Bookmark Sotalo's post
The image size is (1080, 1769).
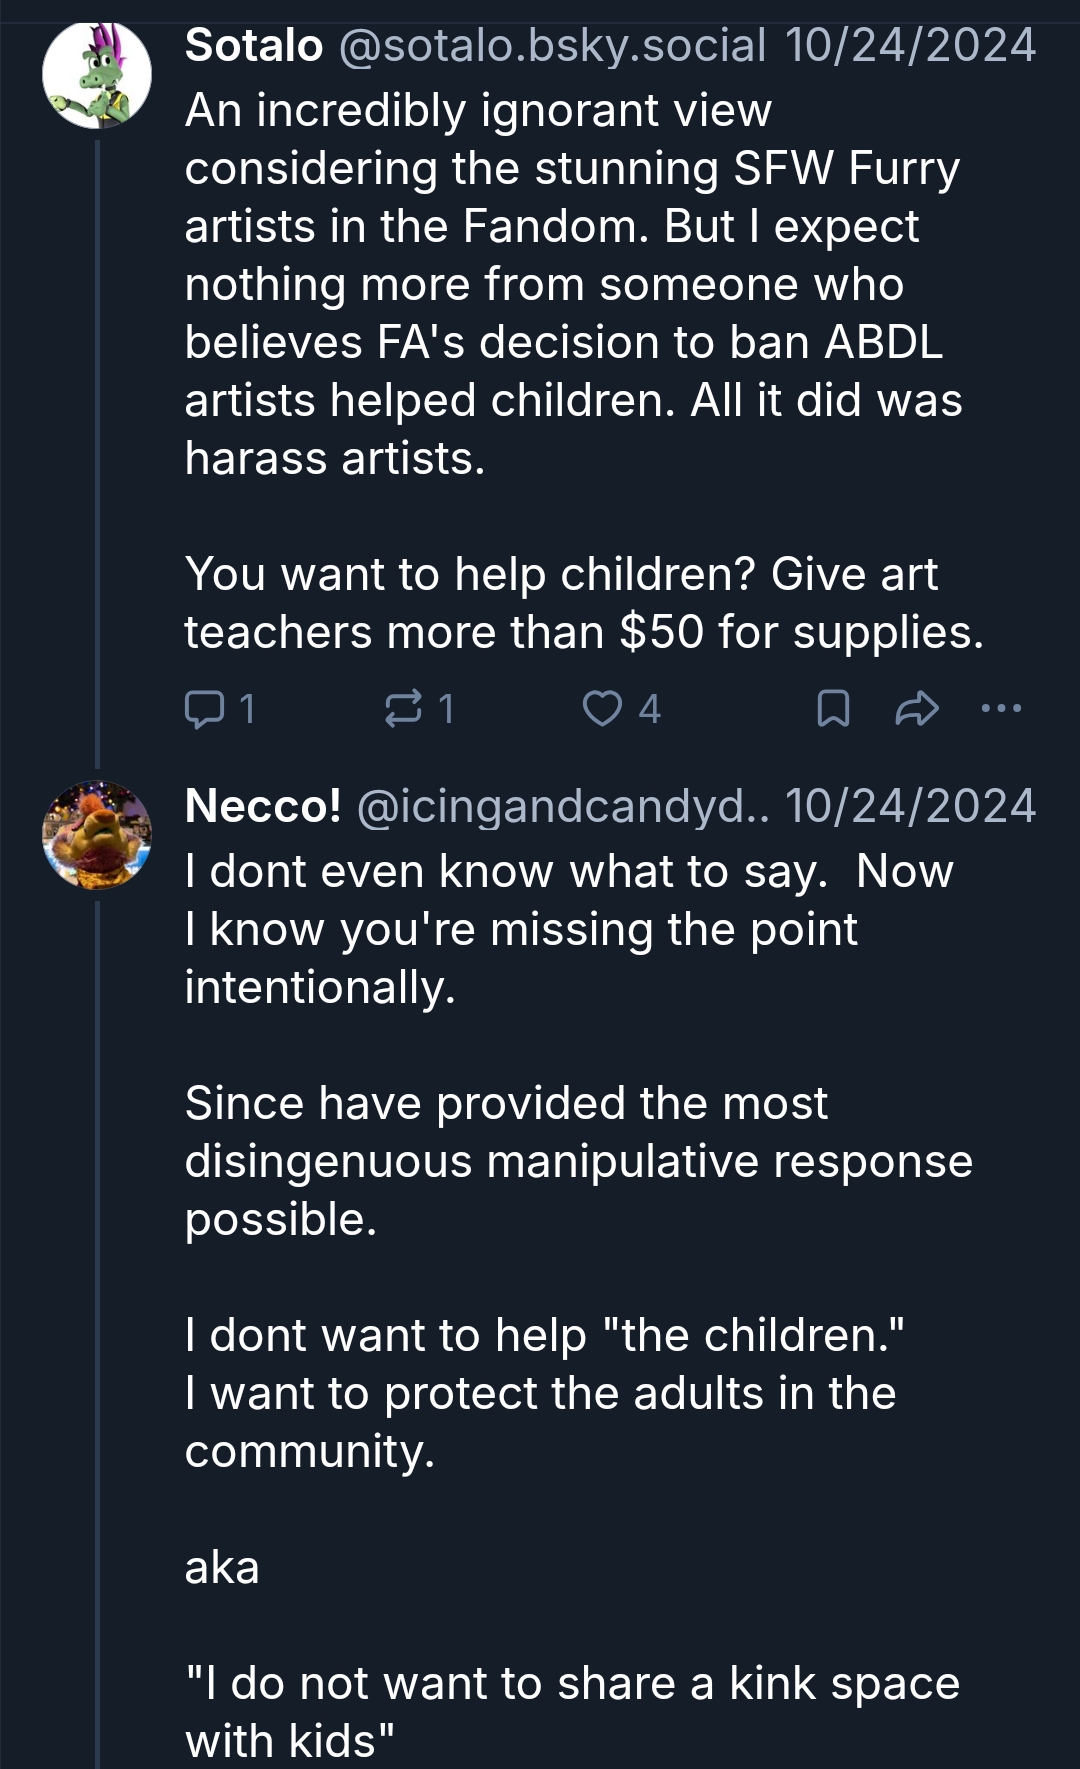833,709
